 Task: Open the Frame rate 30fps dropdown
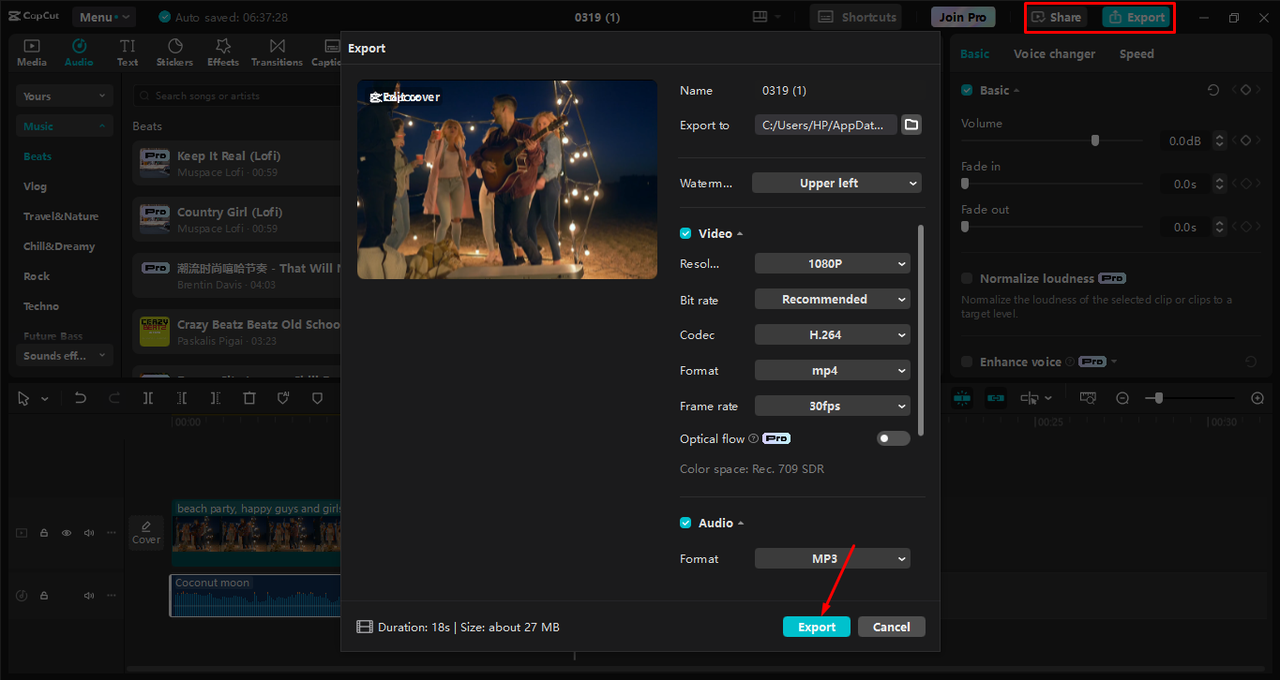pyautogui.click(x=832, y=406)
